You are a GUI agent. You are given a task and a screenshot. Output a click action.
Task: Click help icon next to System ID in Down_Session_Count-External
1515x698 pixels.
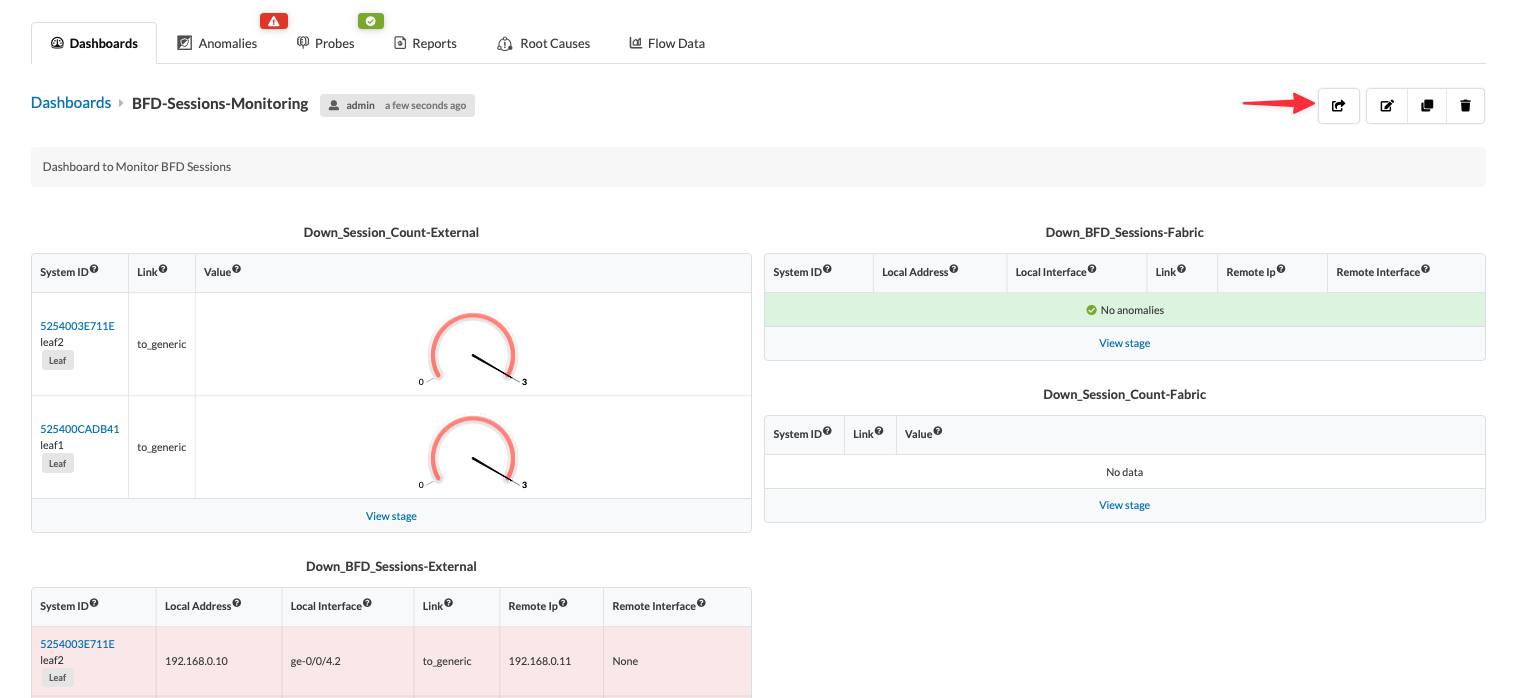[x=94, y=269]
